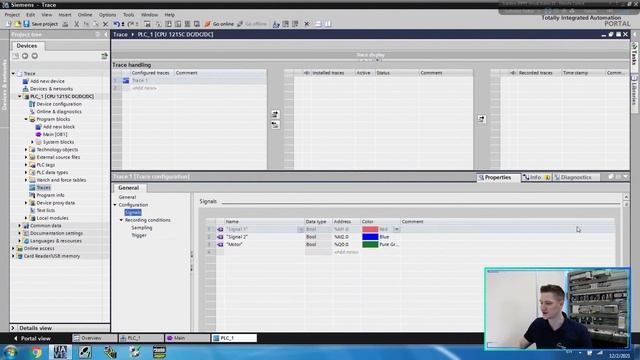Click the blue color swatch of Signal 2
The image size is (640, 360).
[370, 237]
